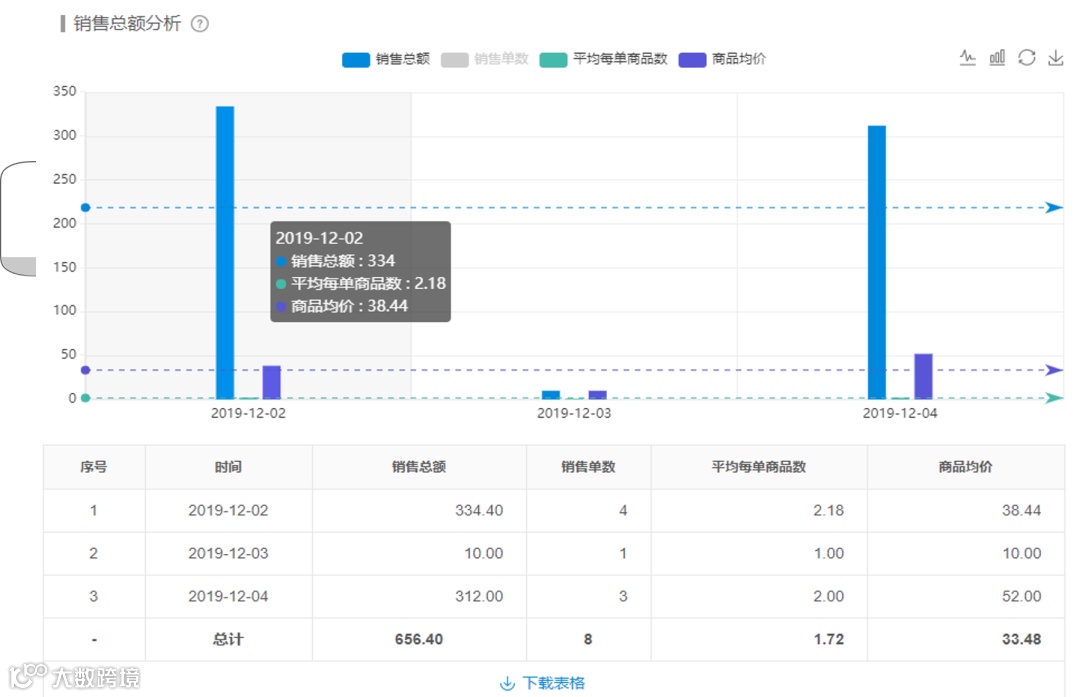Click the 销售总额 table column header
This screenshot has height=697, width=1080.
pyautogui.click(x=419, y=467)
